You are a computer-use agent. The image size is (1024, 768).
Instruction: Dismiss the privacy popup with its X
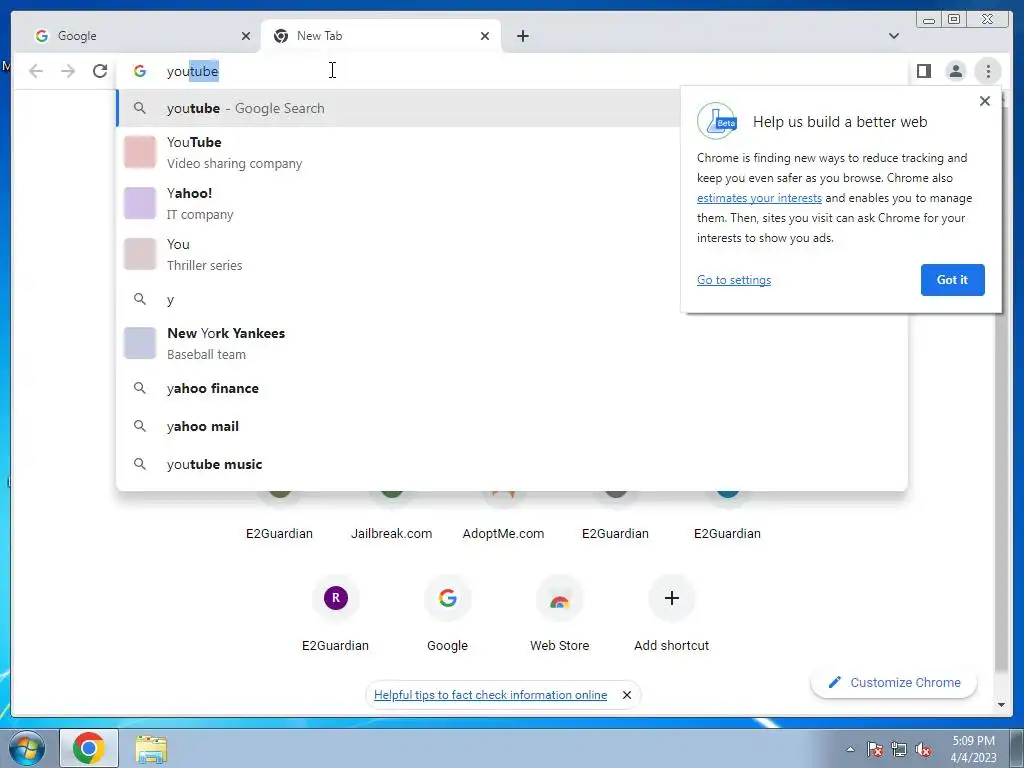(x=985, y=101)
